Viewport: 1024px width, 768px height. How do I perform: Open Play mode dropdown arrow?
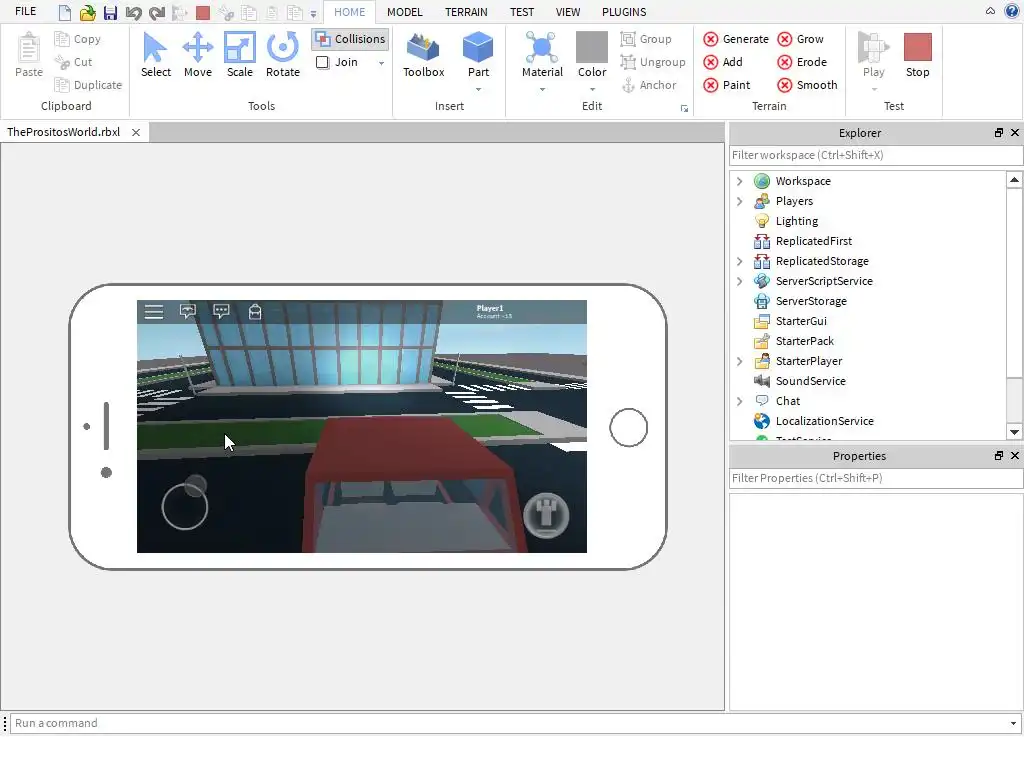pyautogui.click(x=874, y=89)
